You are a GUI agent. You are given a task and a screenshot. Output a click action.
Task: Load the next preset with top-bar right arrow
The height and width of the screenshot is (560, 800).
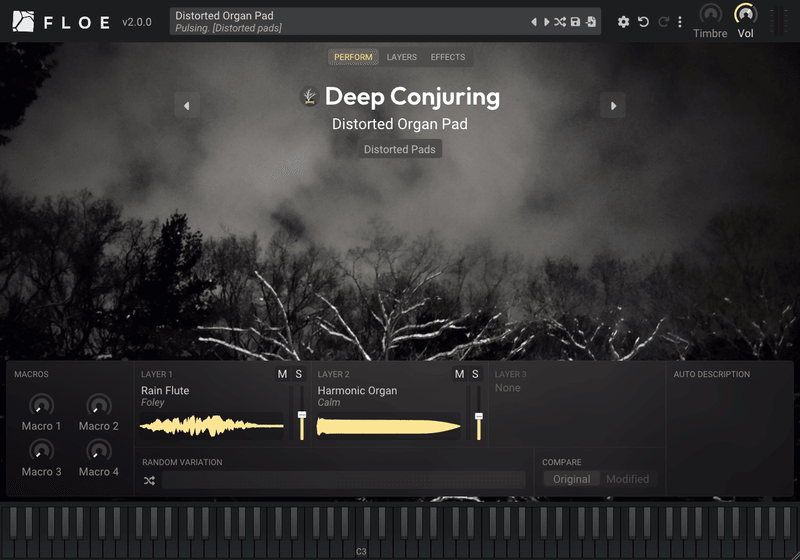tap(546, 22)
